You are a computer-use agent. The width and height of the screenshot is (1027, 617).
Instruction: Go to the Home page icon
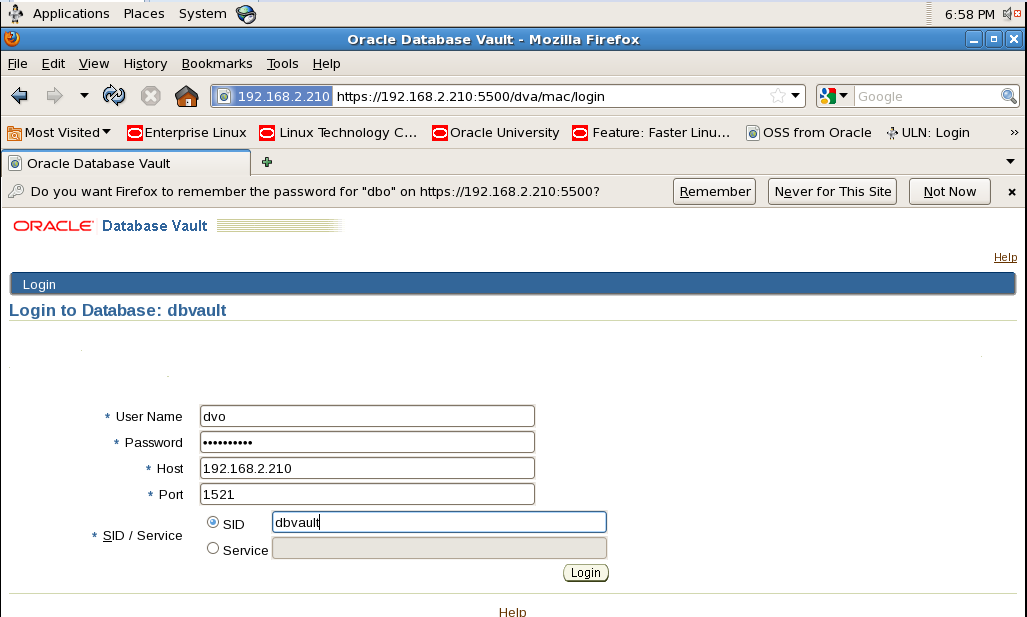coord(187,96)
